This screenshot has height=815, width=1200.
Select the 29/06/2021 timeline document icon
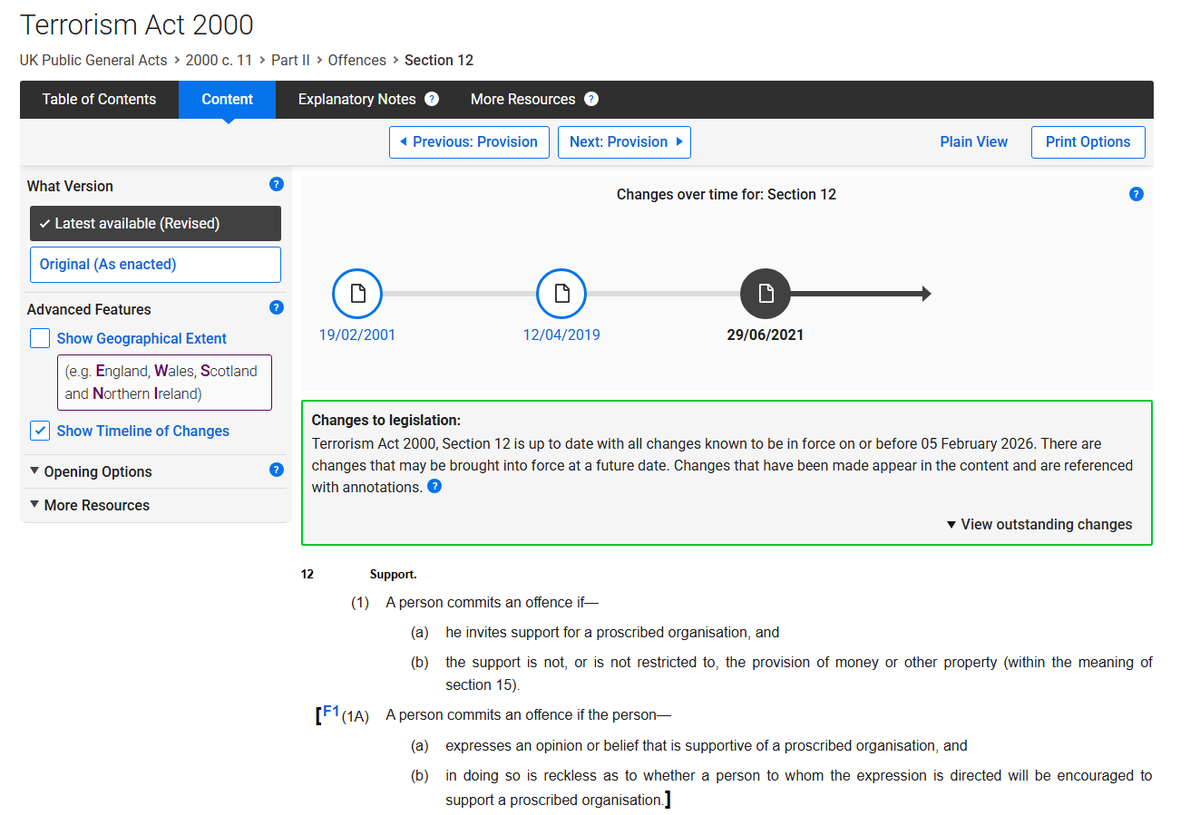[765, 294]
